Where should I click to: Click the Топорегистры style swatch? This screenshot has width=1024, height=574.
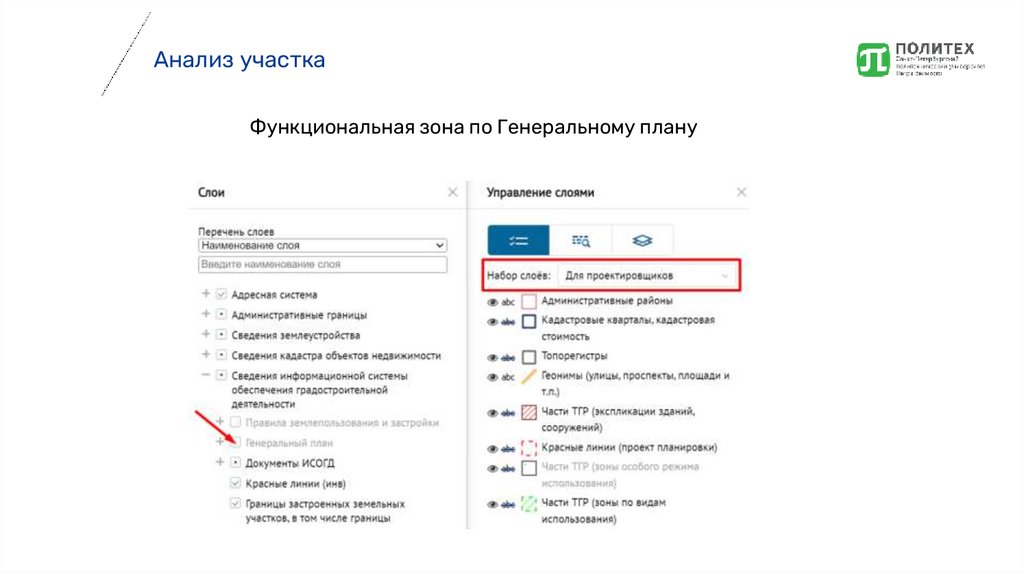529,357
